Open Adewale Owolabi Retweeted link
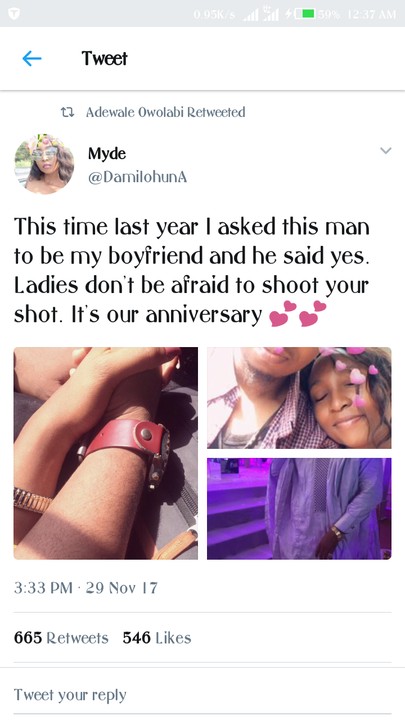405x720 pixels. 165,112
